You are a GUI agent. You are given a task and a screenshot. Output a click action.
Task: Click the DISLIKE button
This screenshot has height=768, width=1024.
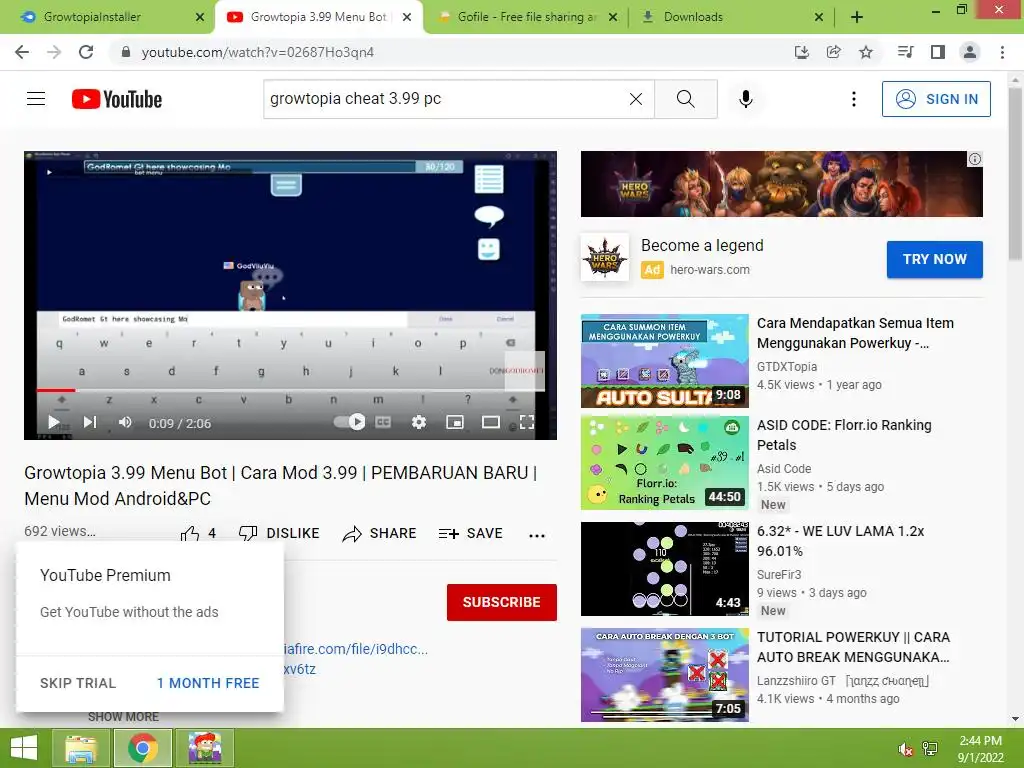pos(280,534)
